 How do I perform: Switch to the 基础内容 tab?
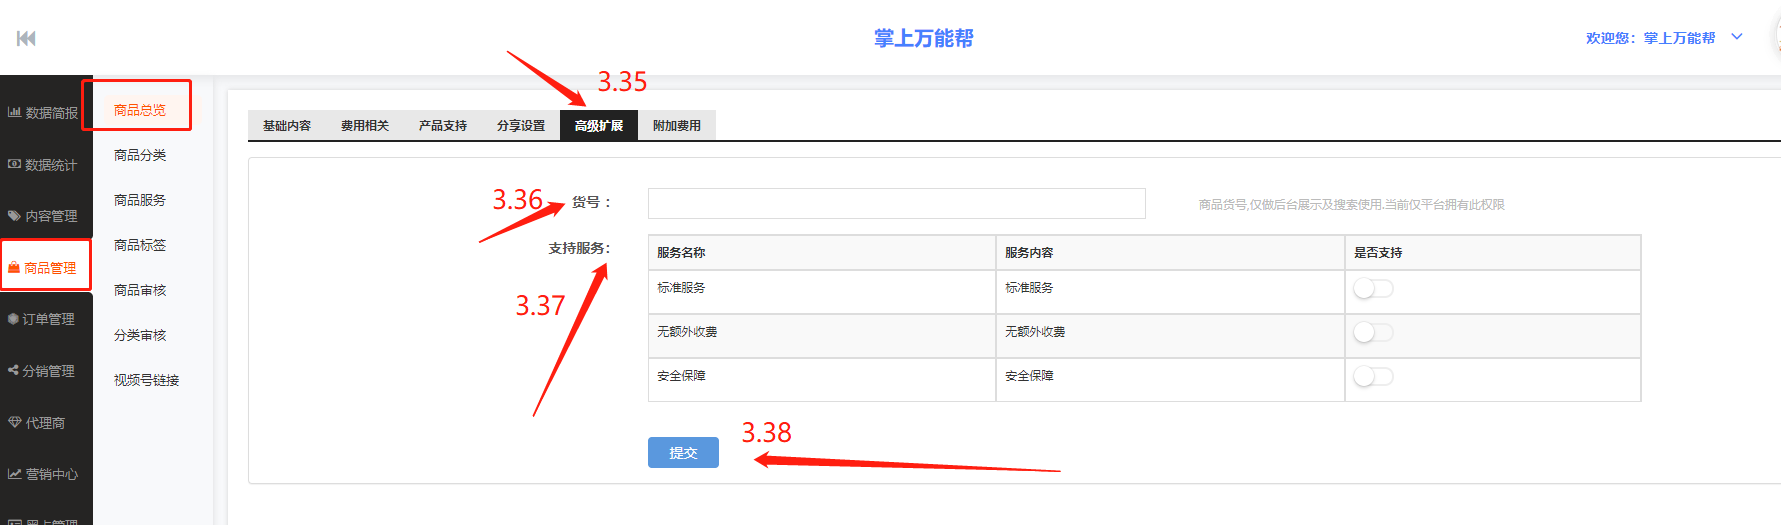(x=287, y=126)
